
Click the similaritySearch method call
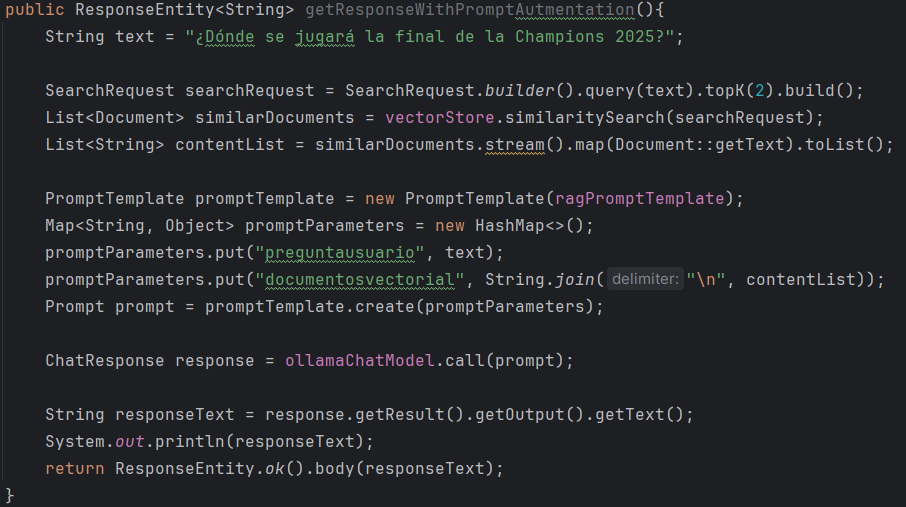click(614, 118)
